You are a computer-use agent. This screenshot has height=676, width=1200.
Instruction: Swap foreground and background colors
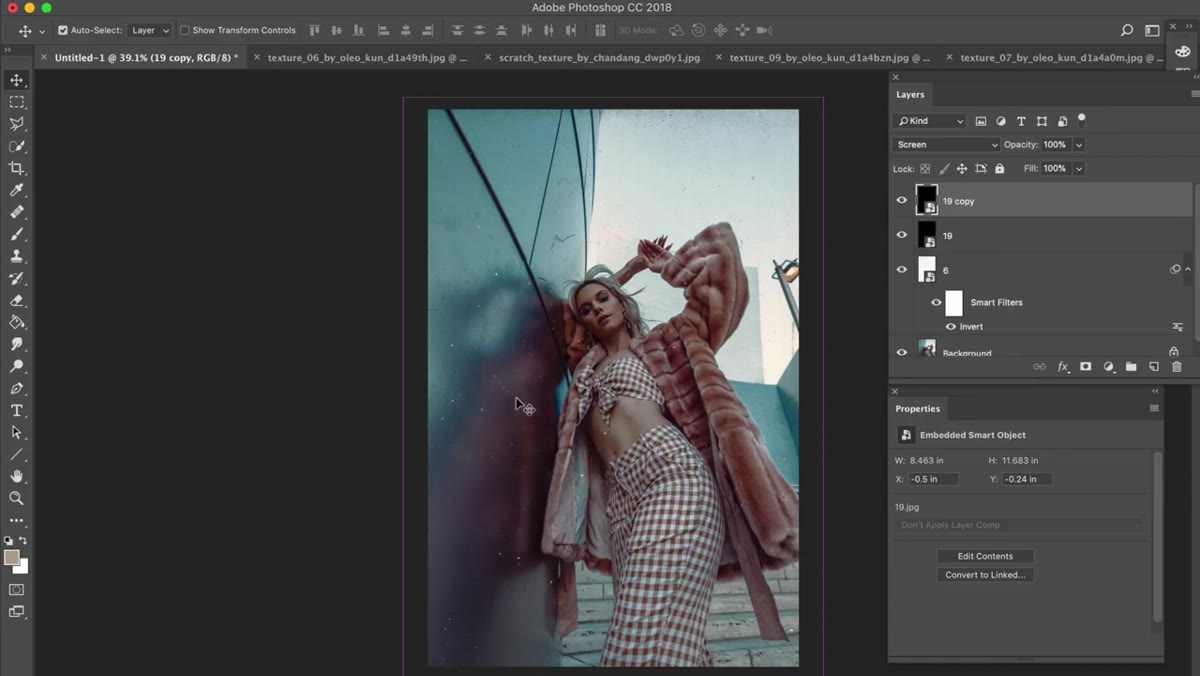pos(23,540)
